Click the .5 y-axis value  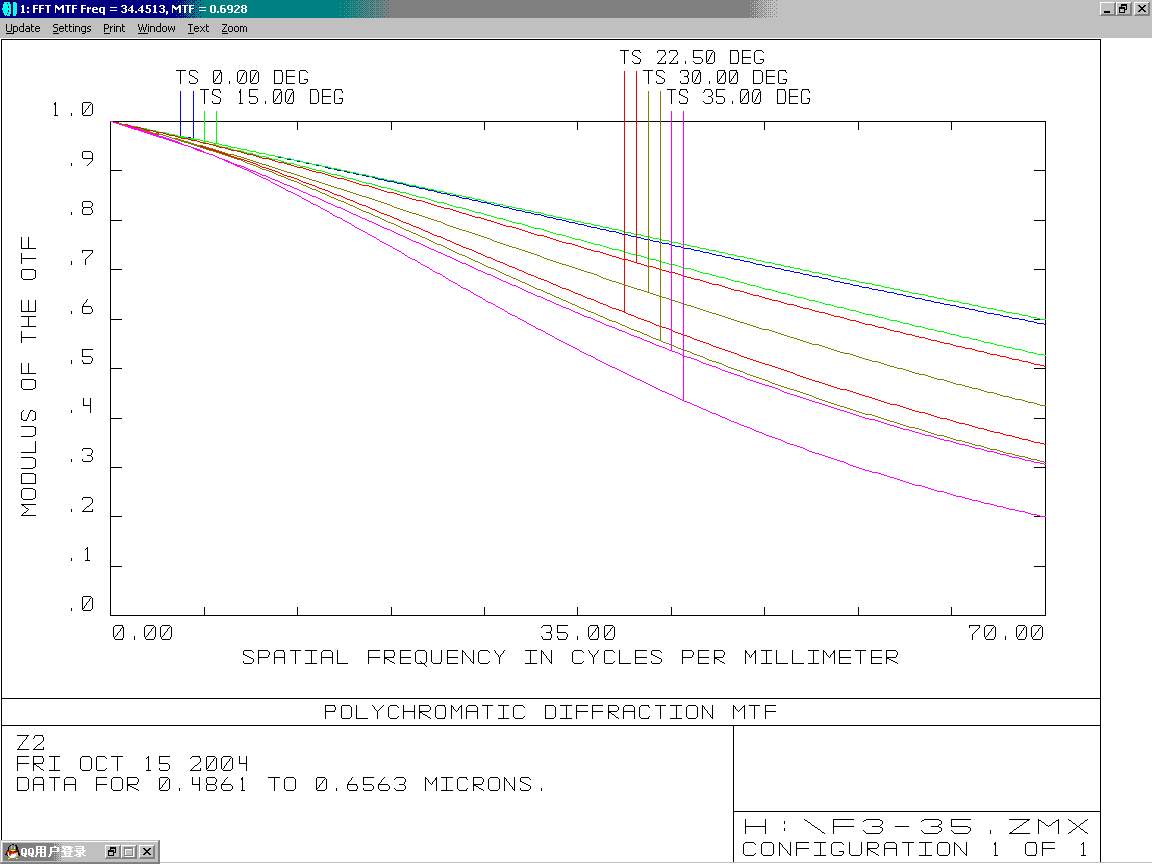81,357
